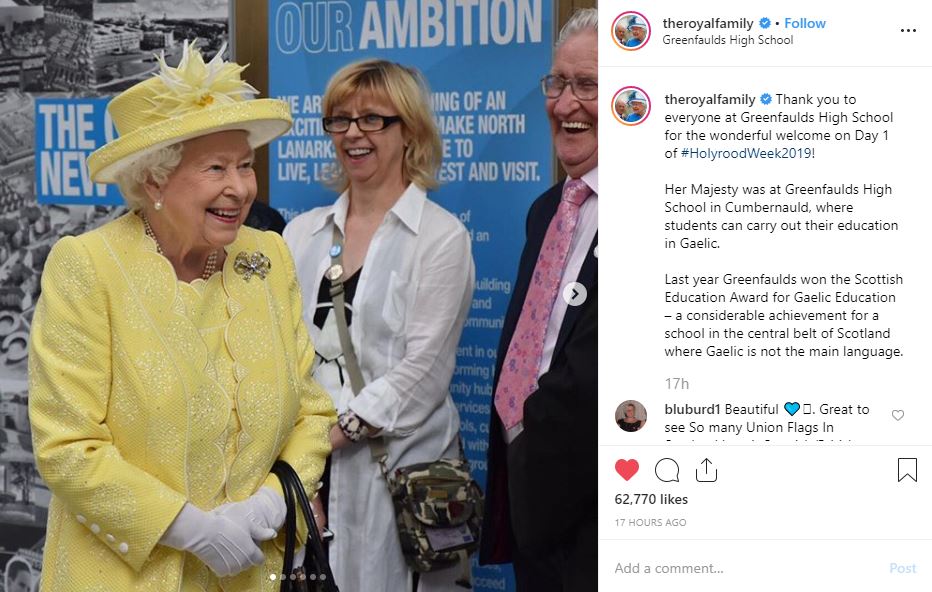Click theroyalfamily profile picture in header
Viewport: 932px width, 592px height.
point(631,31)
